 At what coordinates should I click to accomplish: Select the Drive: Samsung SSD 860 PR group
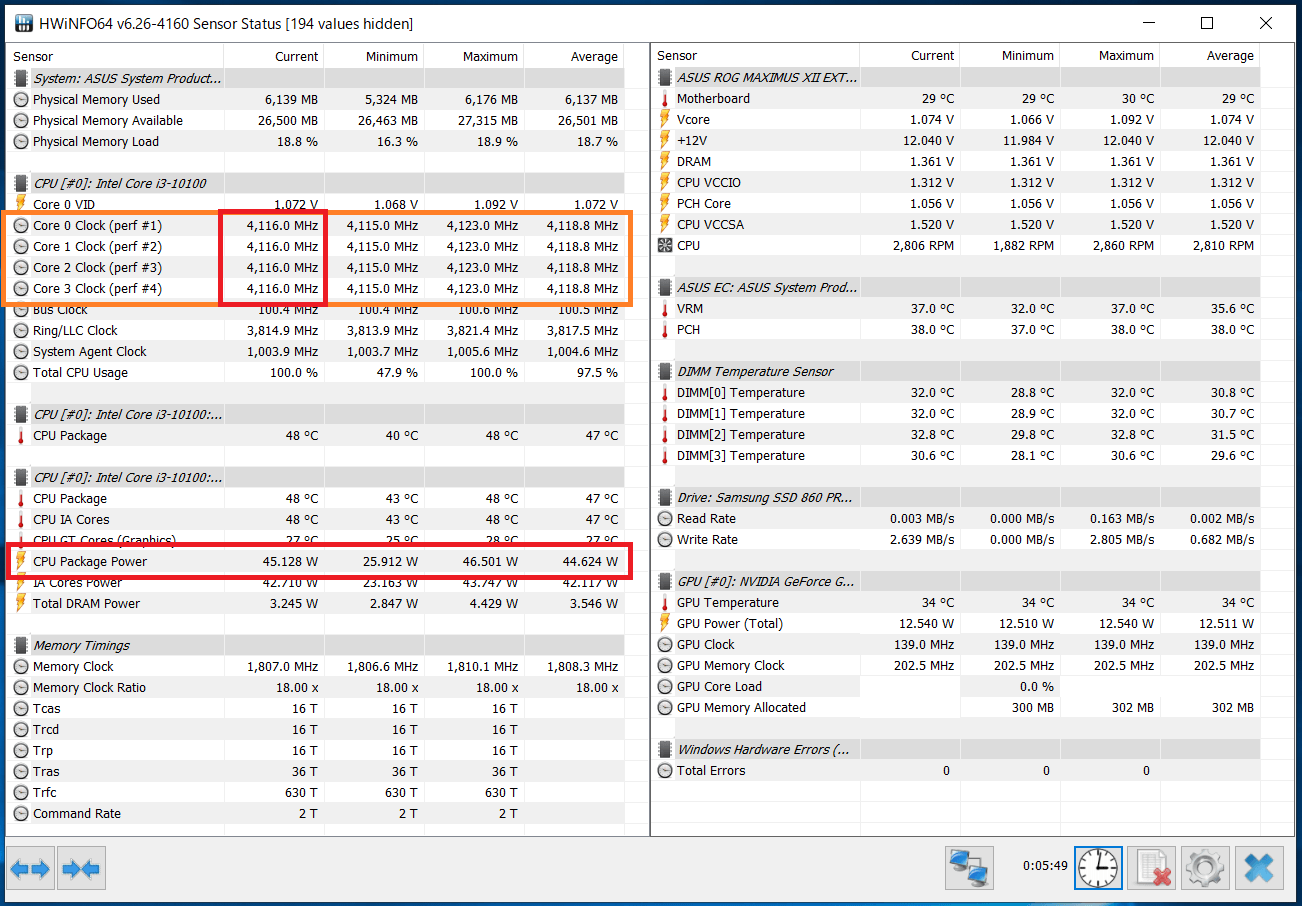click(958, 498)
